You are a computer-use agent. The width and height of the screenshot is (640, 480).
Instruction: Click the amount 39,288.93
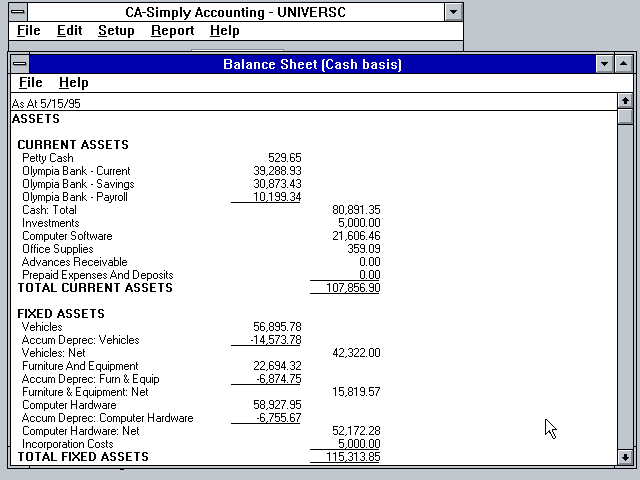(277, 171)
